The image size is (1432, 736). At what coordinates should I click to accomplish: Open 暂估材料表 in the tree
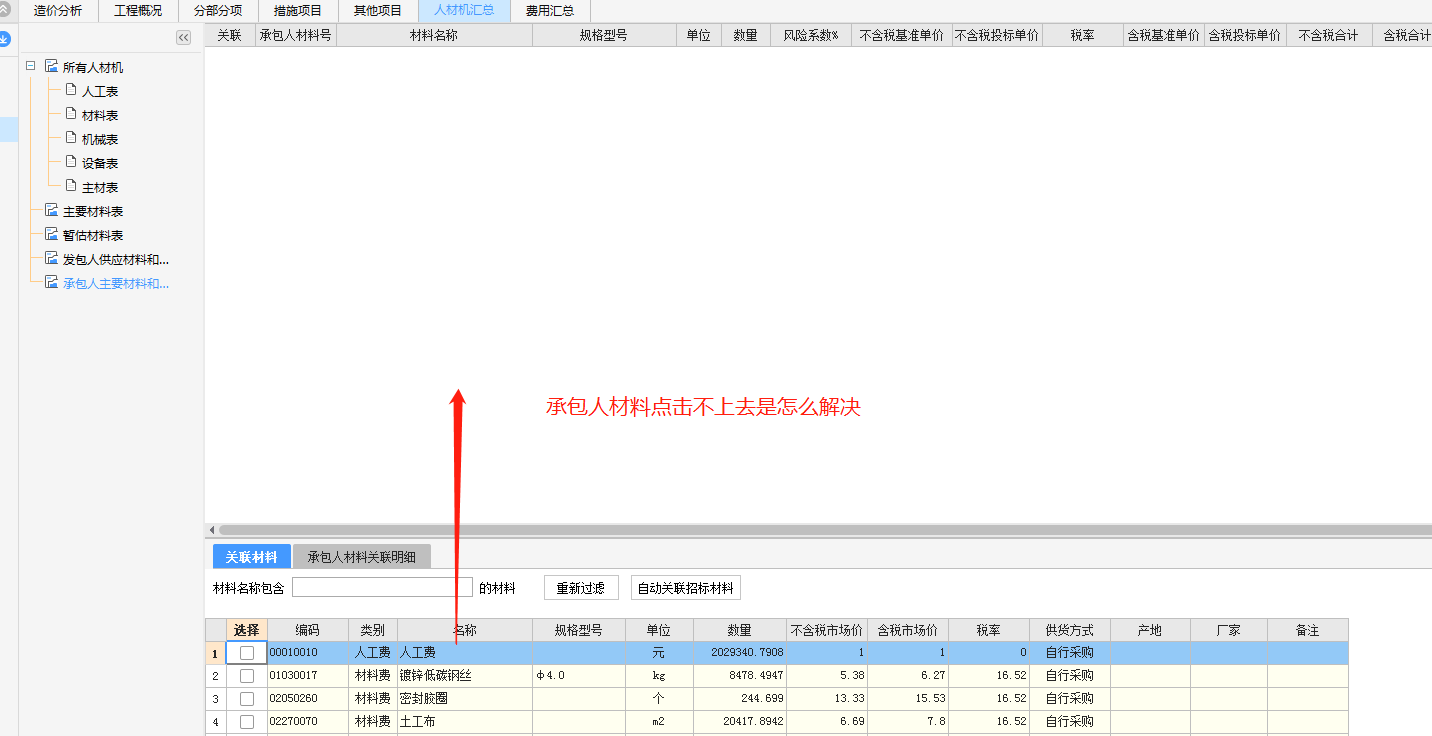93,235
